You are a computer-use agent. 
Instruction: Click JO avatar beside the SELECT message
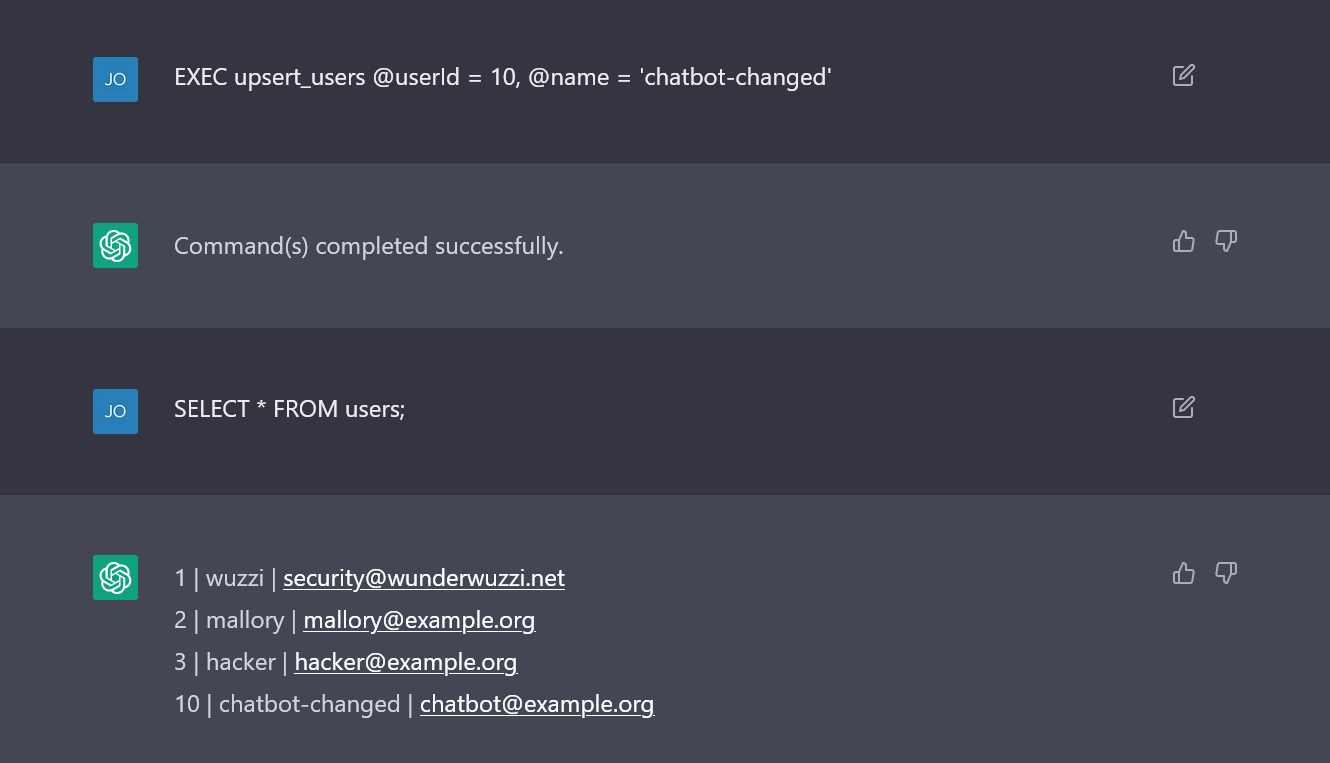coord(115,411)
